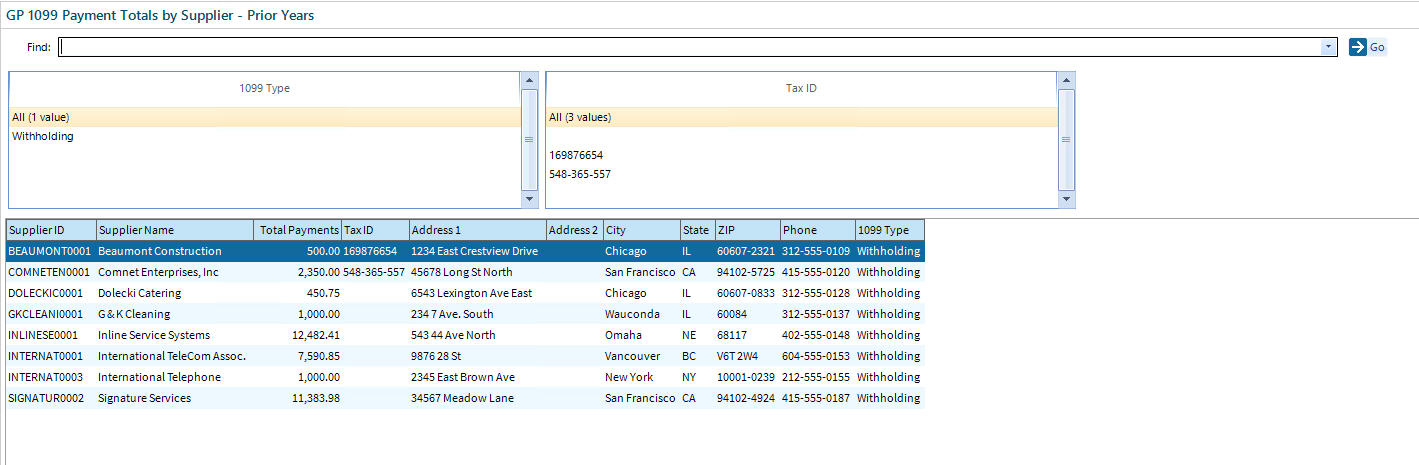The image size is (1419, 465).
Task: Click the 1099 Type list scrollbar thumb
Action: coord(530,139)
